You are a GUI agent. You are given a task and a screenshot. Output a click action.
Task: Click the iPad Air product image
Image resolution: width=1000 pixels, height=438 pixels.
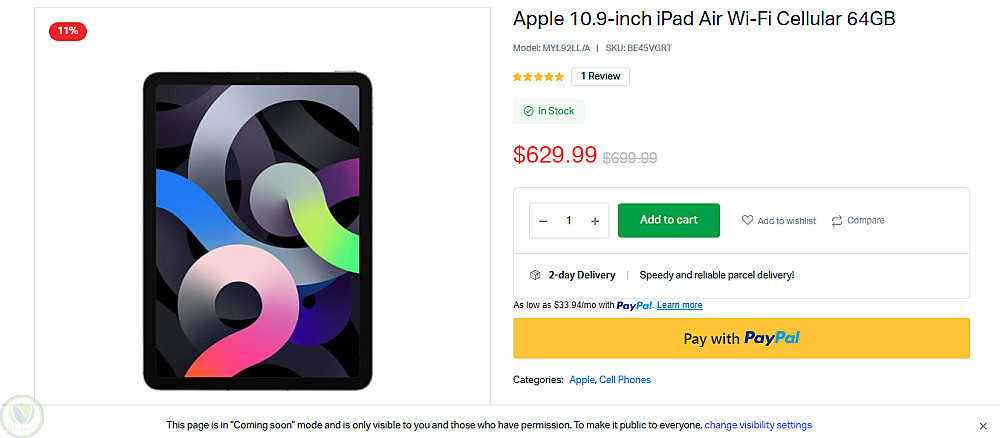(257, 229)
